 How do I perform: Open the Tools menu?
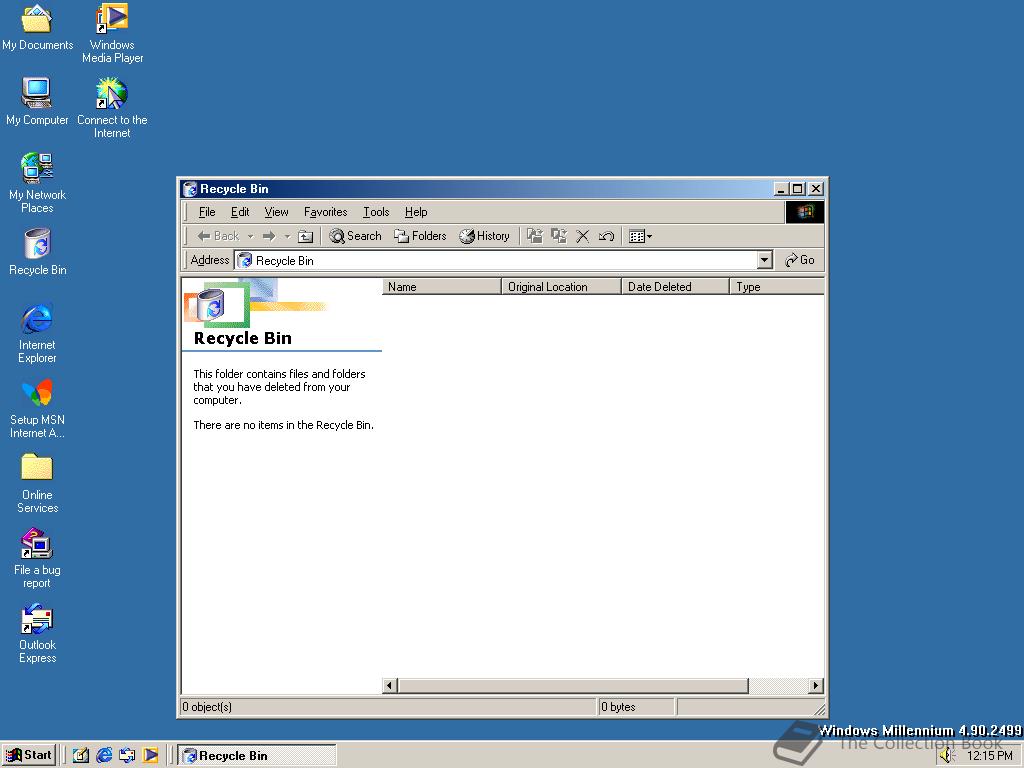pos(376,212)
